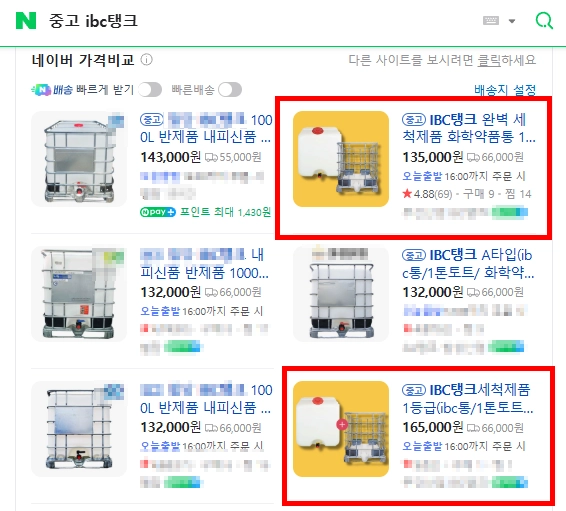566x511 pixels.
Task: Click the info icon beside 네이버 가격비교
Action: click(146, 60)
